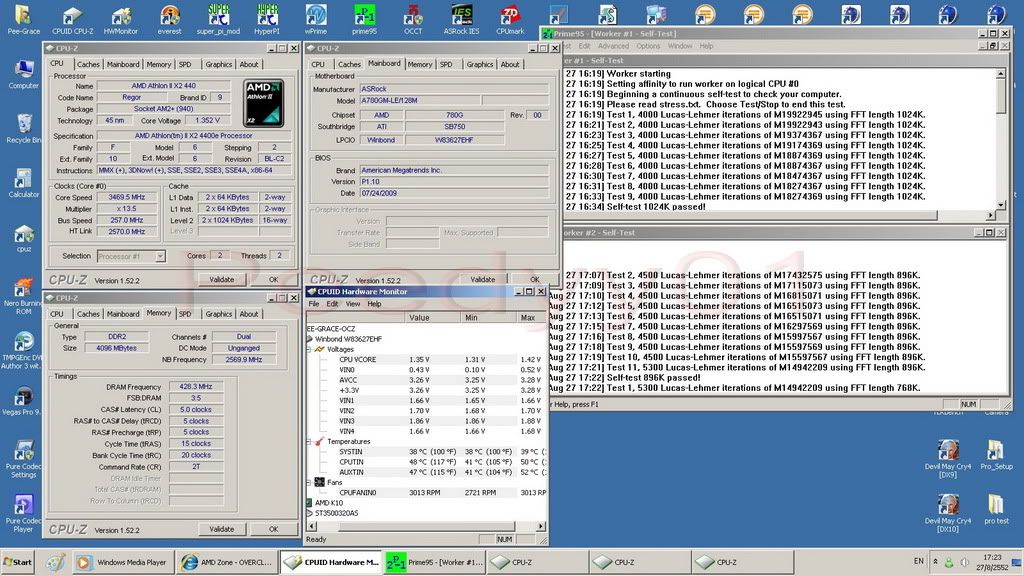Open Graphics tab in the Mainboard CPU-Z window
The height and width of the screenshot is (576, 1024).
480,65
